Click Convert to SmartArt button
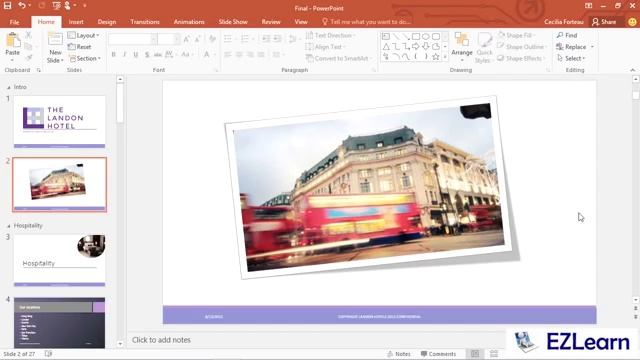 [x=338, y=58]
